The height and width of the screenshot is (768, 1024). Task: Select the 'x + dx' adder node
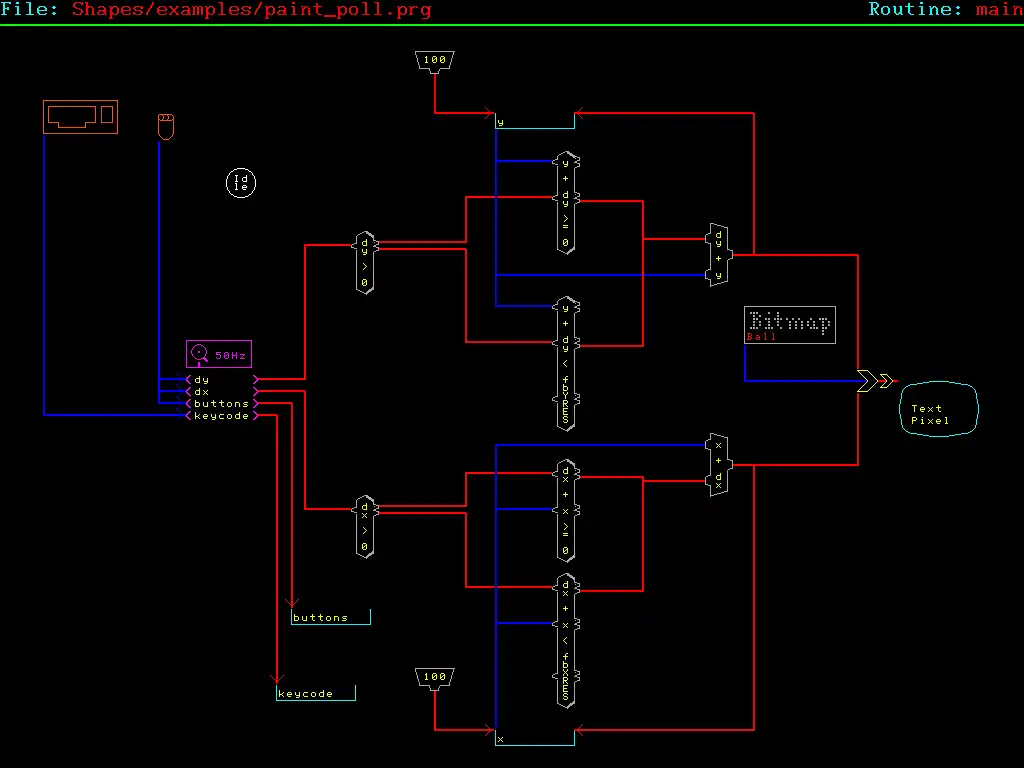pos(718,465)
